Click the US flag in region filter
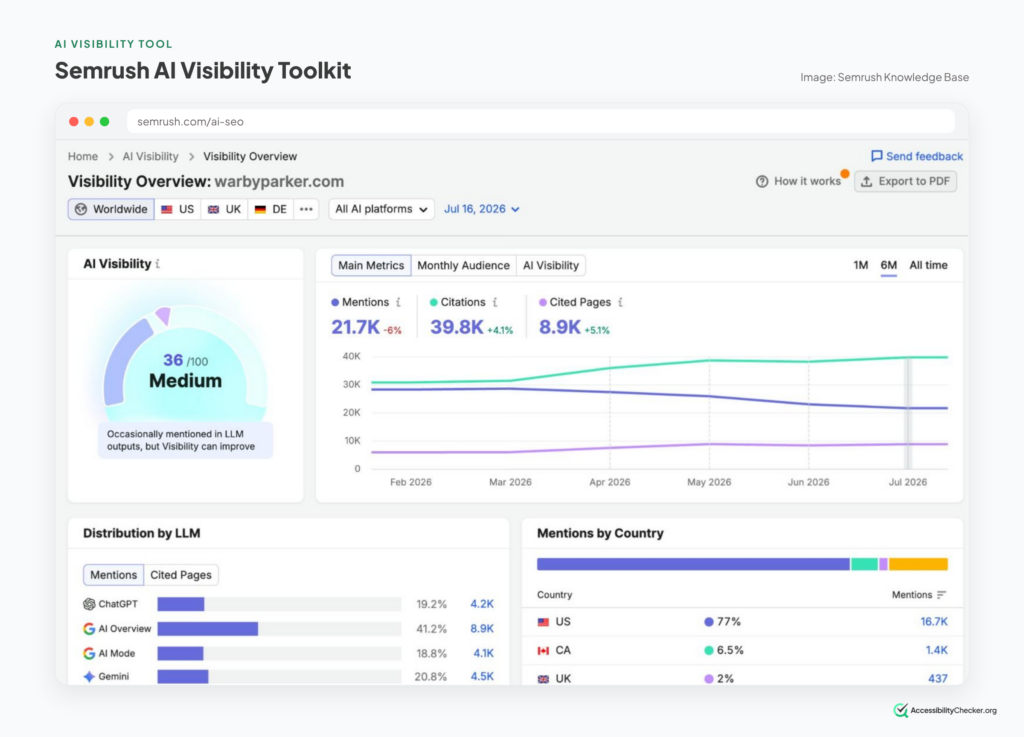The width and height of the screenshot is (1024, 737). (167, 210)
